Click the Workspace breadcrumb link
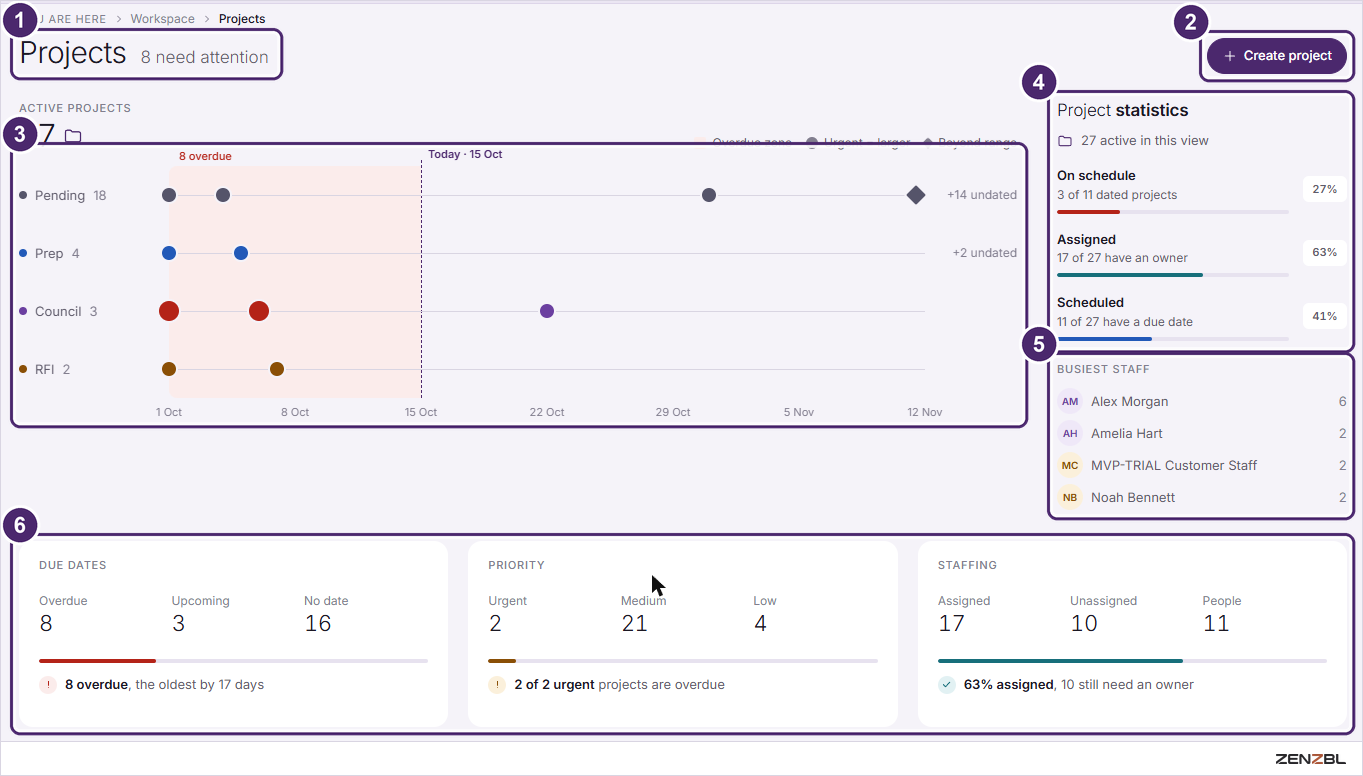1363x776 pixels. point(162,19)
